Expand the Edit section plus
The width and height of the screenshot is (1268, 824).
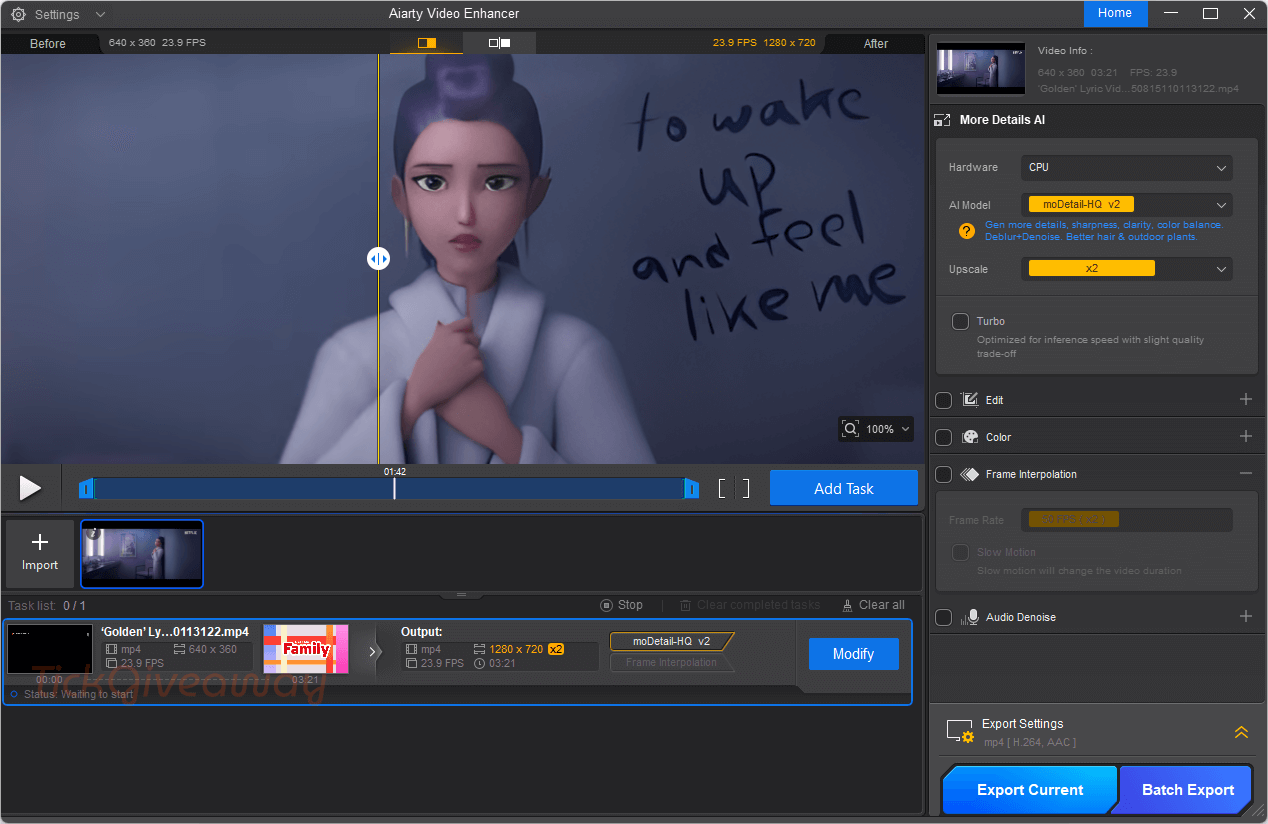coord(1245,400)
